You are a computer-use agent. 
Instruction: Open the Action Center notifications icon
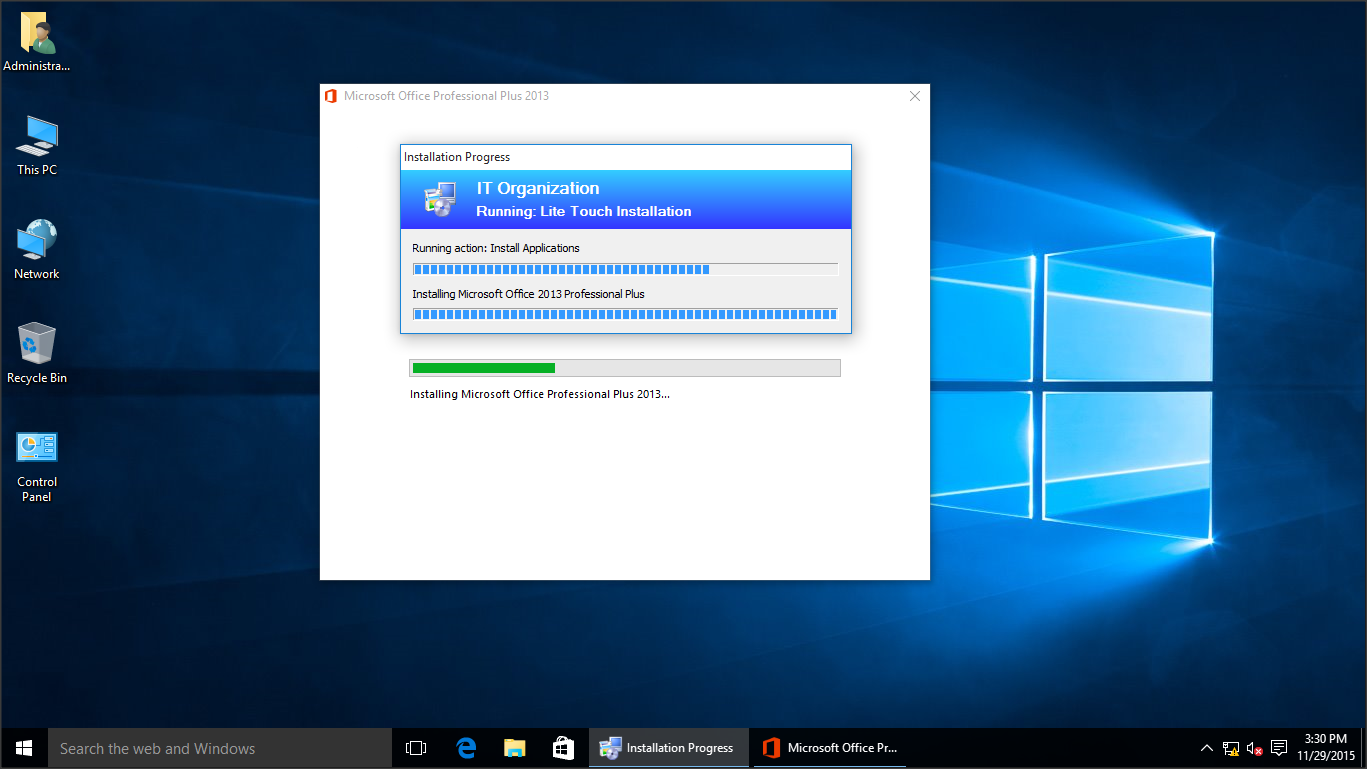tap(1278, 748)
